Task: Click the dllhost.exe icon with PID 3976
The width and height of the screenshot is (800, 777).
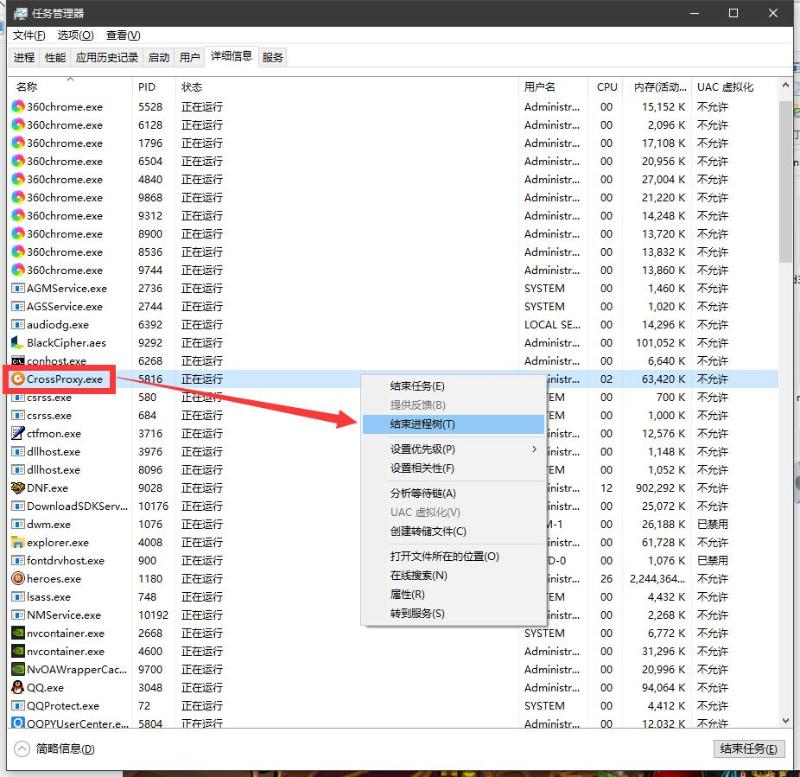Action: coord(18,452)
